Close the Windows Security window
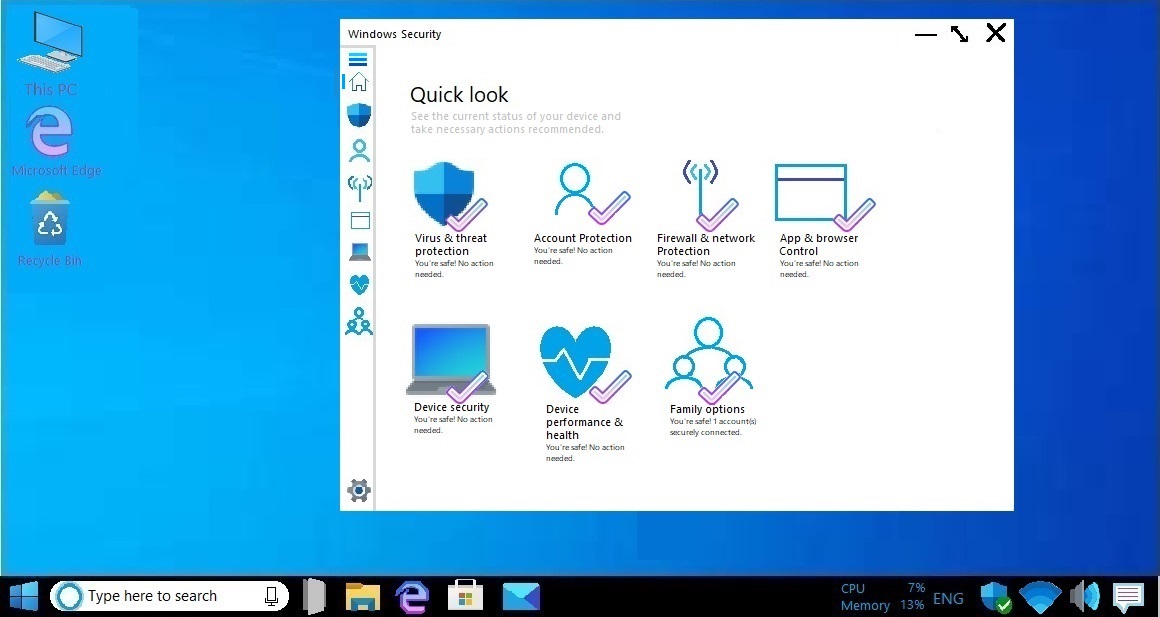Image resolution: width=1160 pixels, height=617 pixels. pos(996,33)
